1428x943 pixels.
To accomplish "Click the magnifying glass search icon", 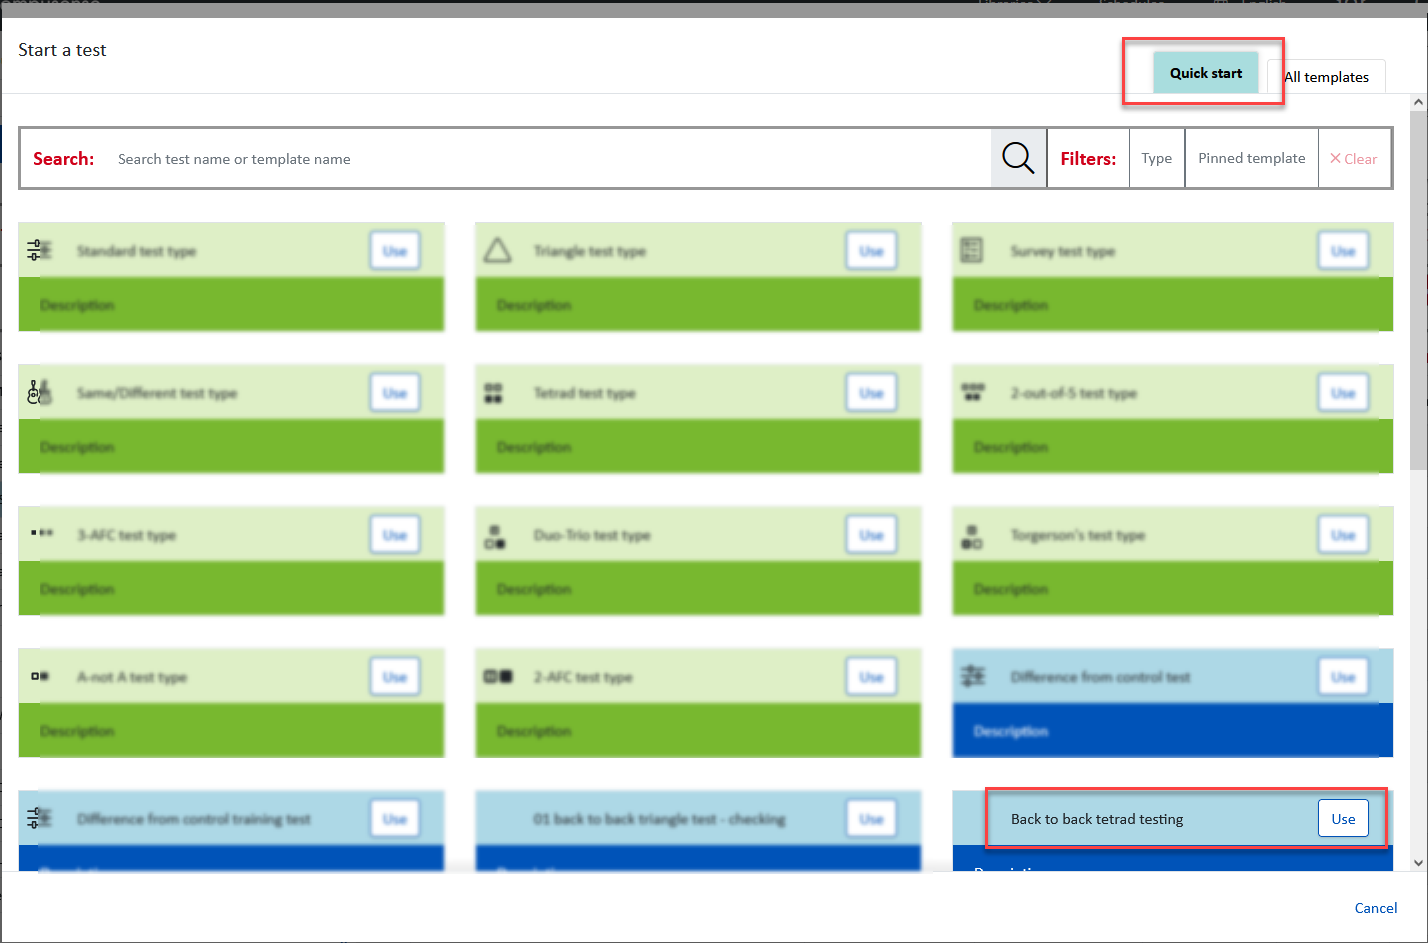I will tap(1018, 158).
